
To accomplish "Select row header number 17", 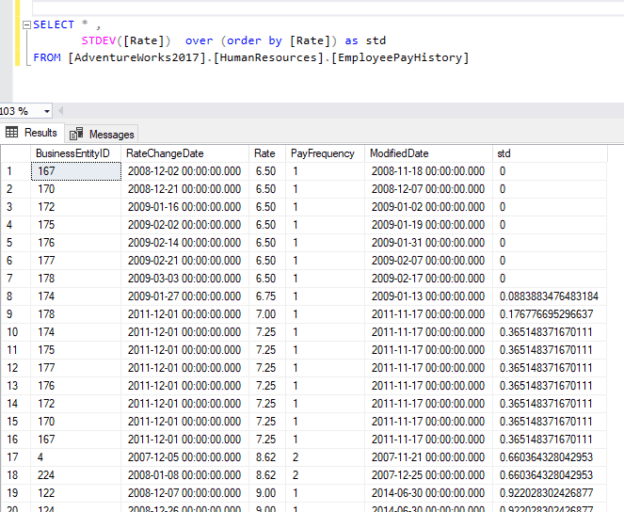I will click(x=16, y=457).
